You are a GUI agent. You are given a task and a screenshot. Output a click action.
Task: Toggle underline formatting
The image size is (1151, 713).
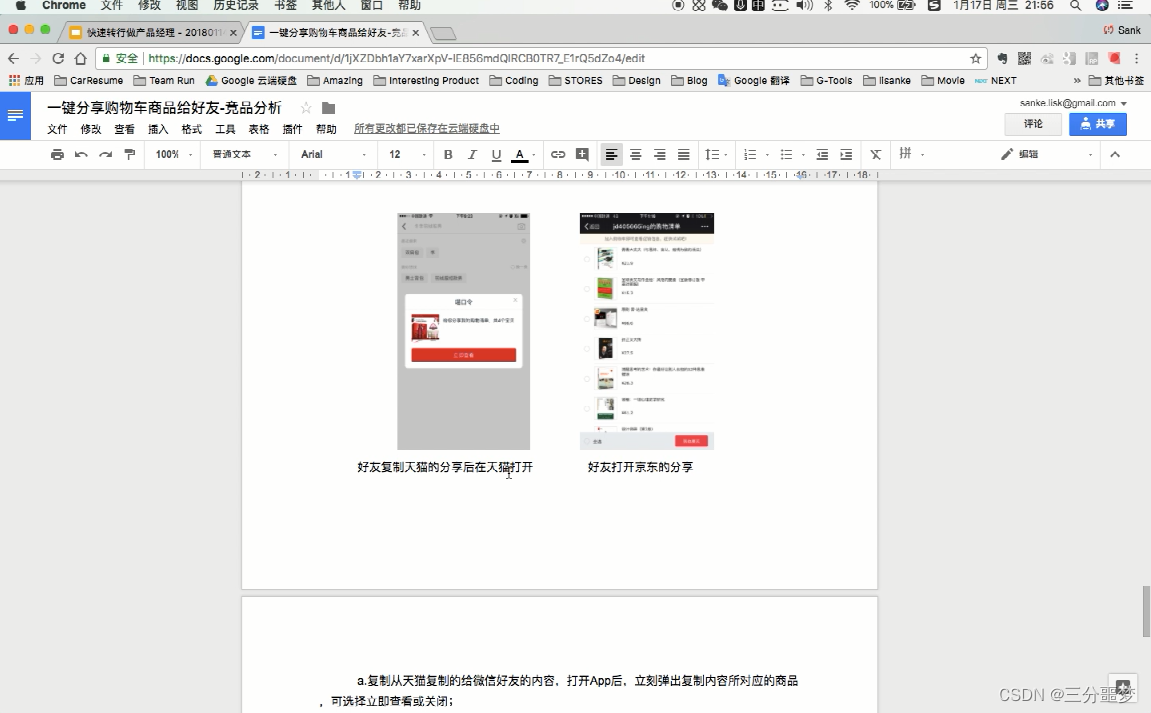coord(496,154)
